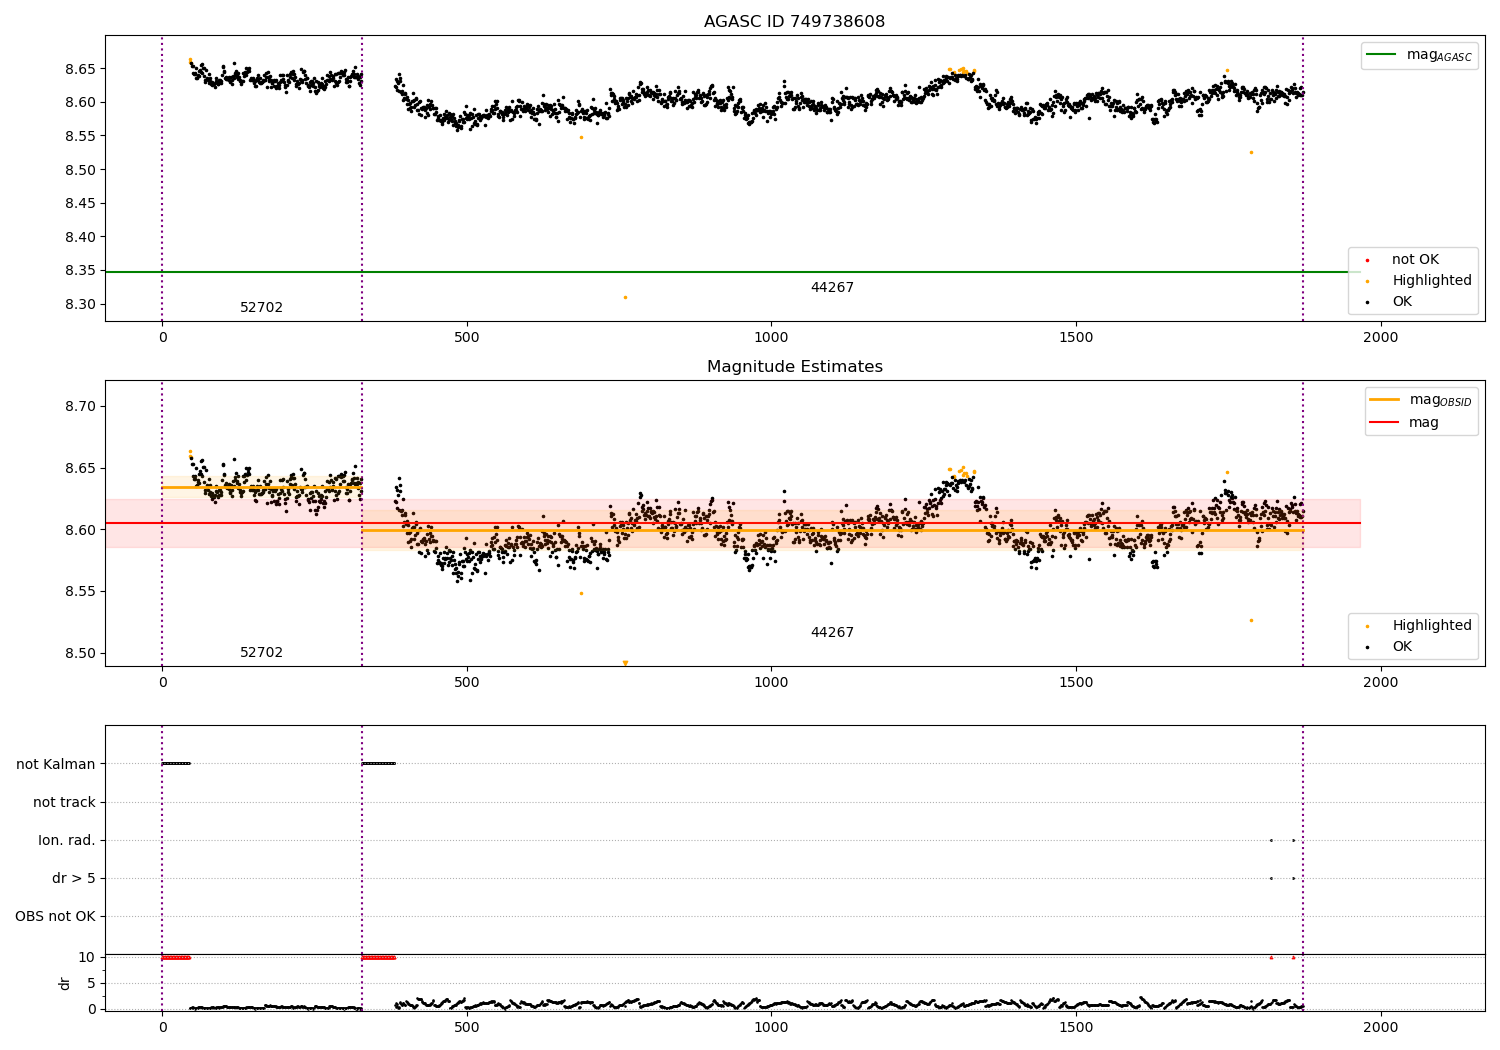
Task: Click the orange outlier near 8.525 in top plot
Action: point(1251,152)
